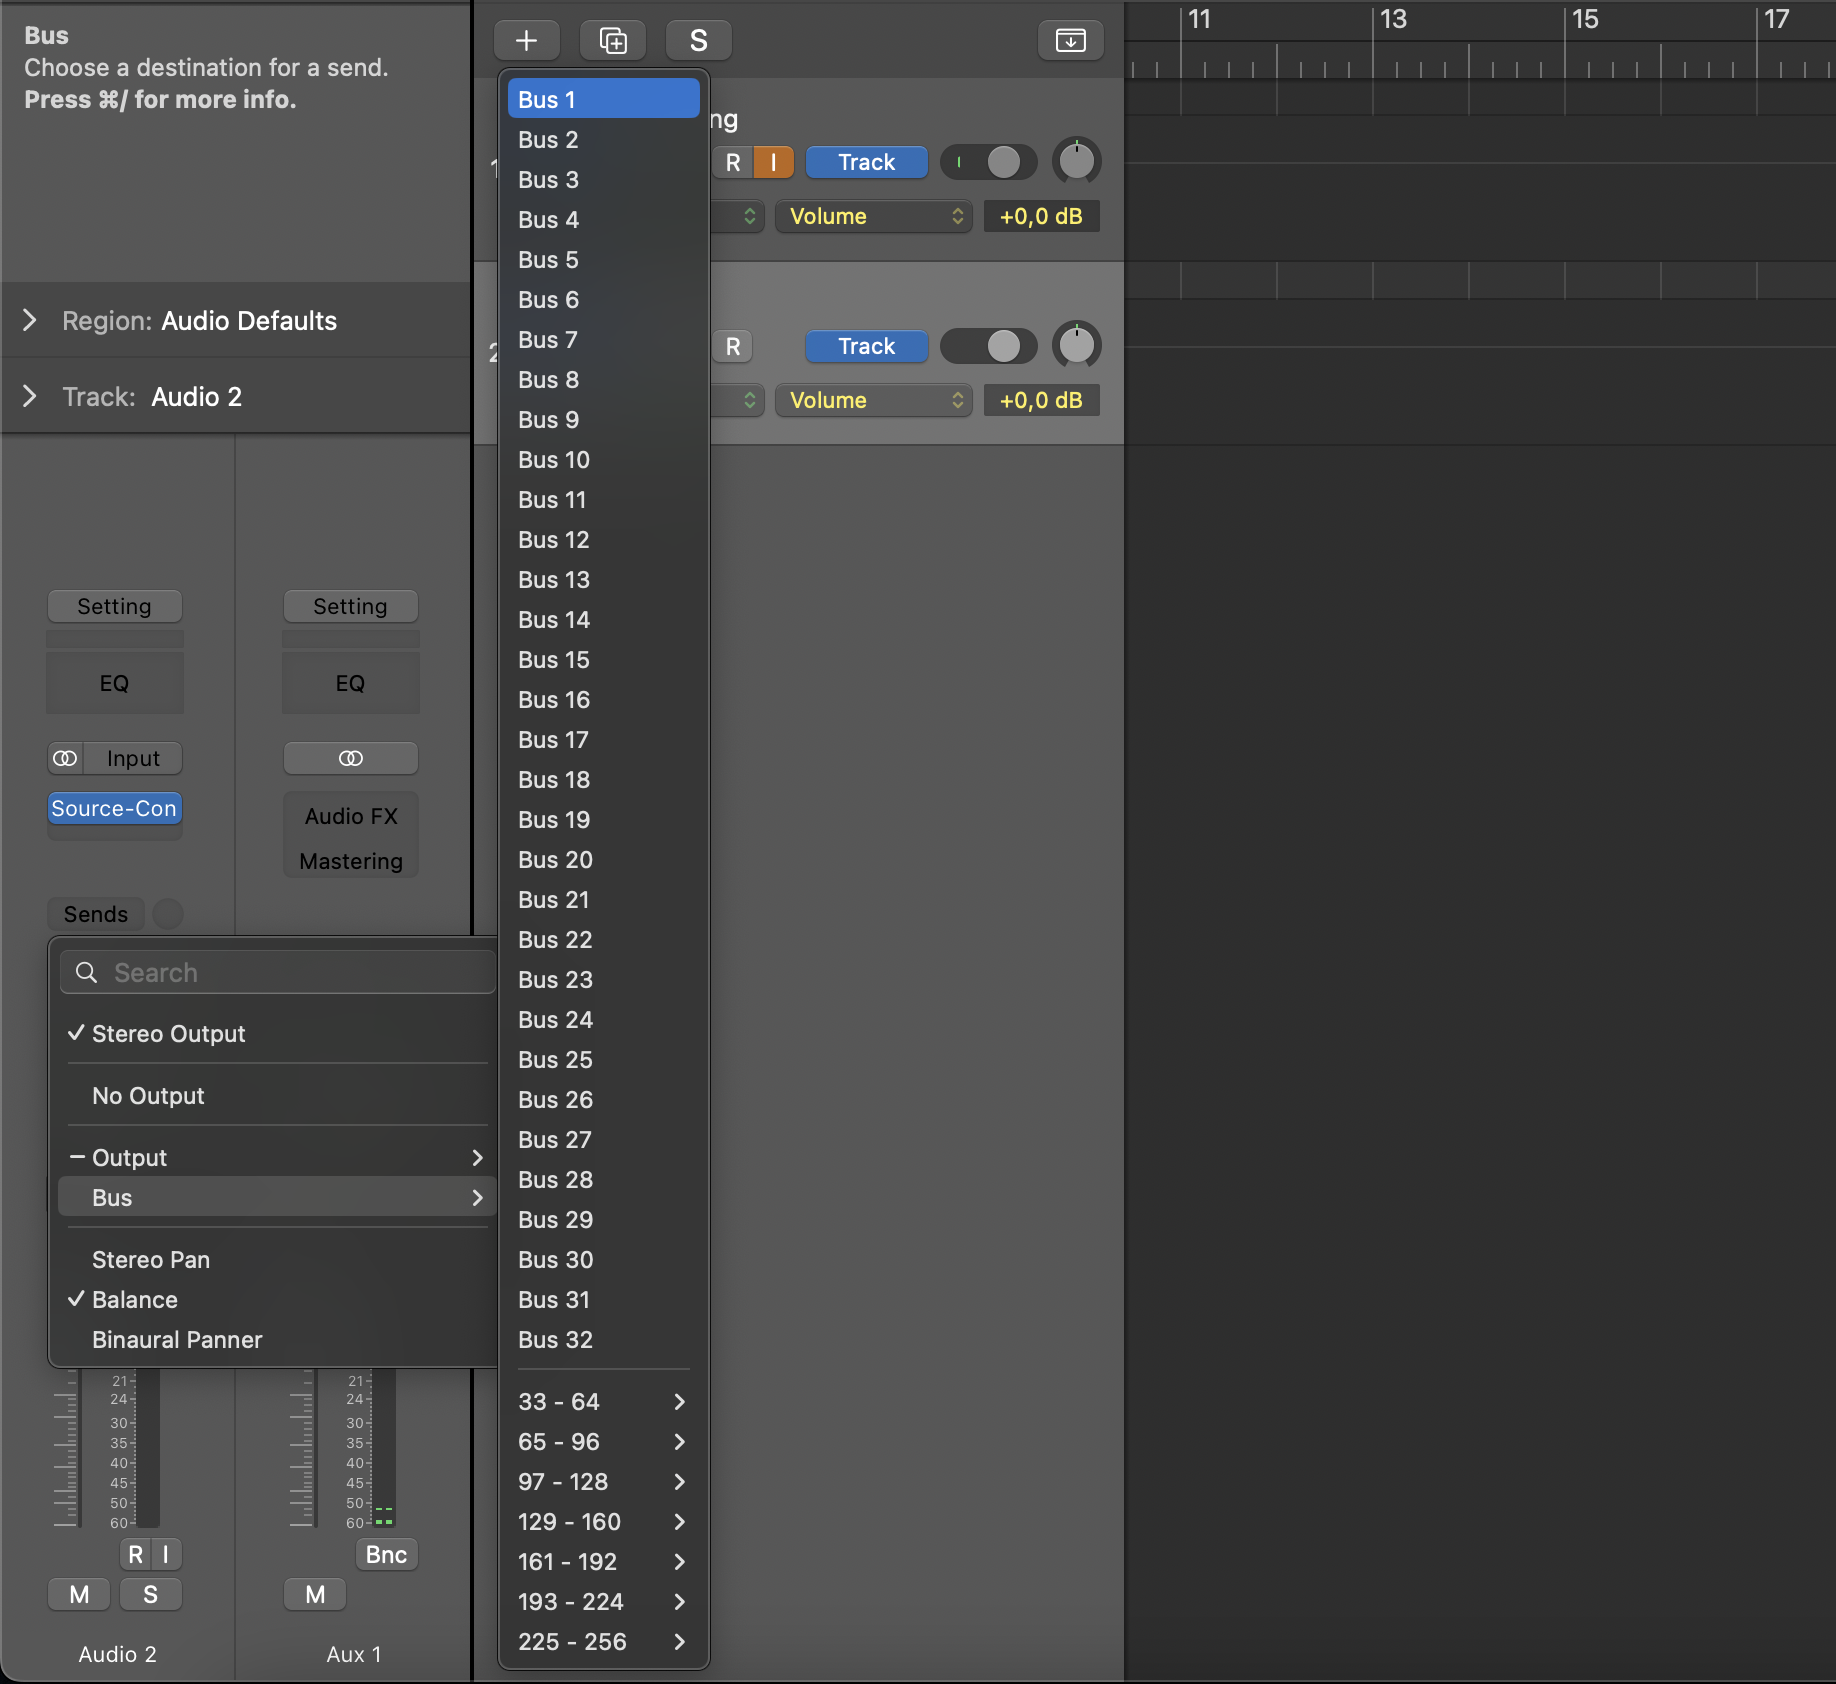1836x1684 pixels.
Task: Click the volume slider on track 2 header
Action: pos(988,346)
